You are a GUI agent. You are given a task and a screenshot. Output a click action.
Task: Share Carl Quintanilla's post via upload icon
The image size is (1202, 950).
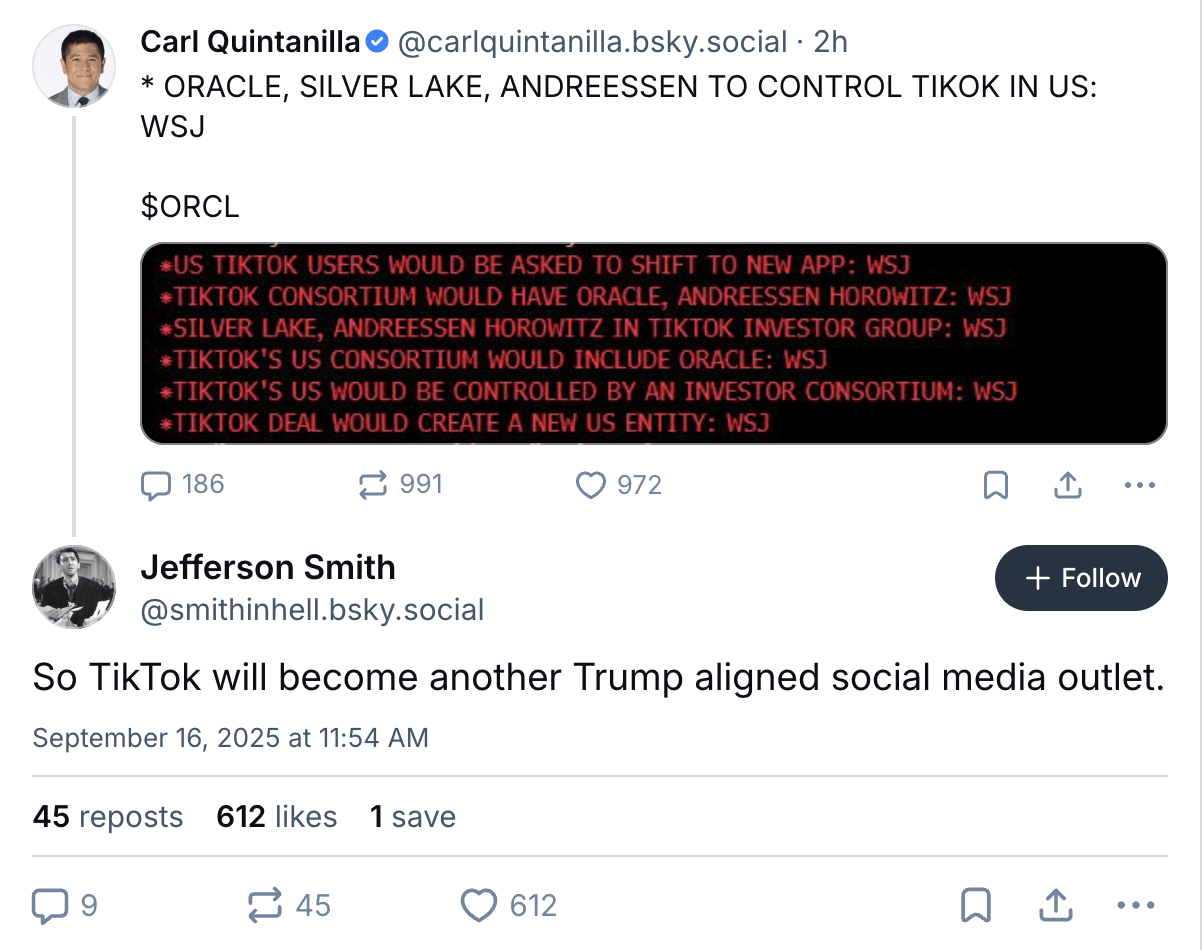pos(1068,485)
